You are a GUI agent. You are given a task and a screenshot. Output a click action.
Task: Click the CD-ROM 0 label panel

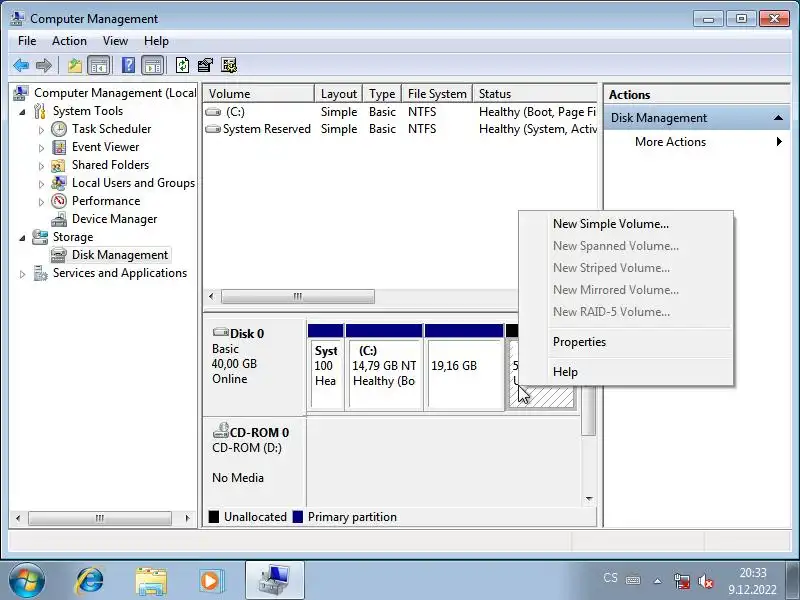click(x=255, y=462)
